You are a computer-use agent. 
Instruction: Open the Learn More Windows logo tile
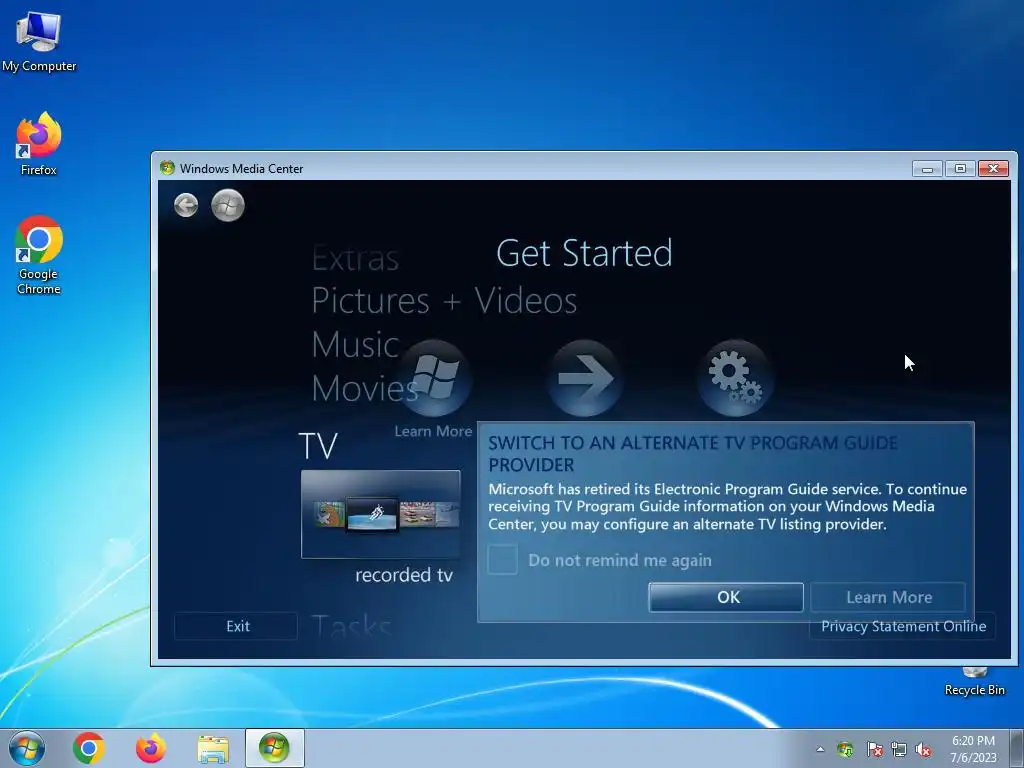tap(434, 378)
